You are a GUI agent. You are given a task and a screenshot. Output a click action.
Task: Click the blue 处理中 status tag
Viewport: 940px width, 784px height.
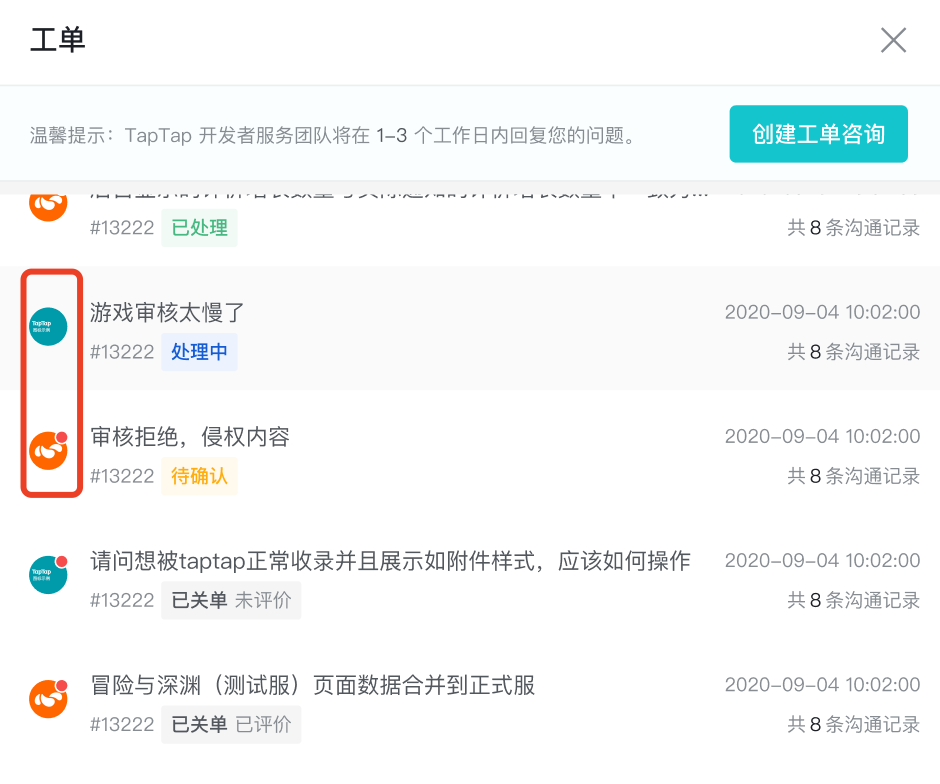[200, 352]
